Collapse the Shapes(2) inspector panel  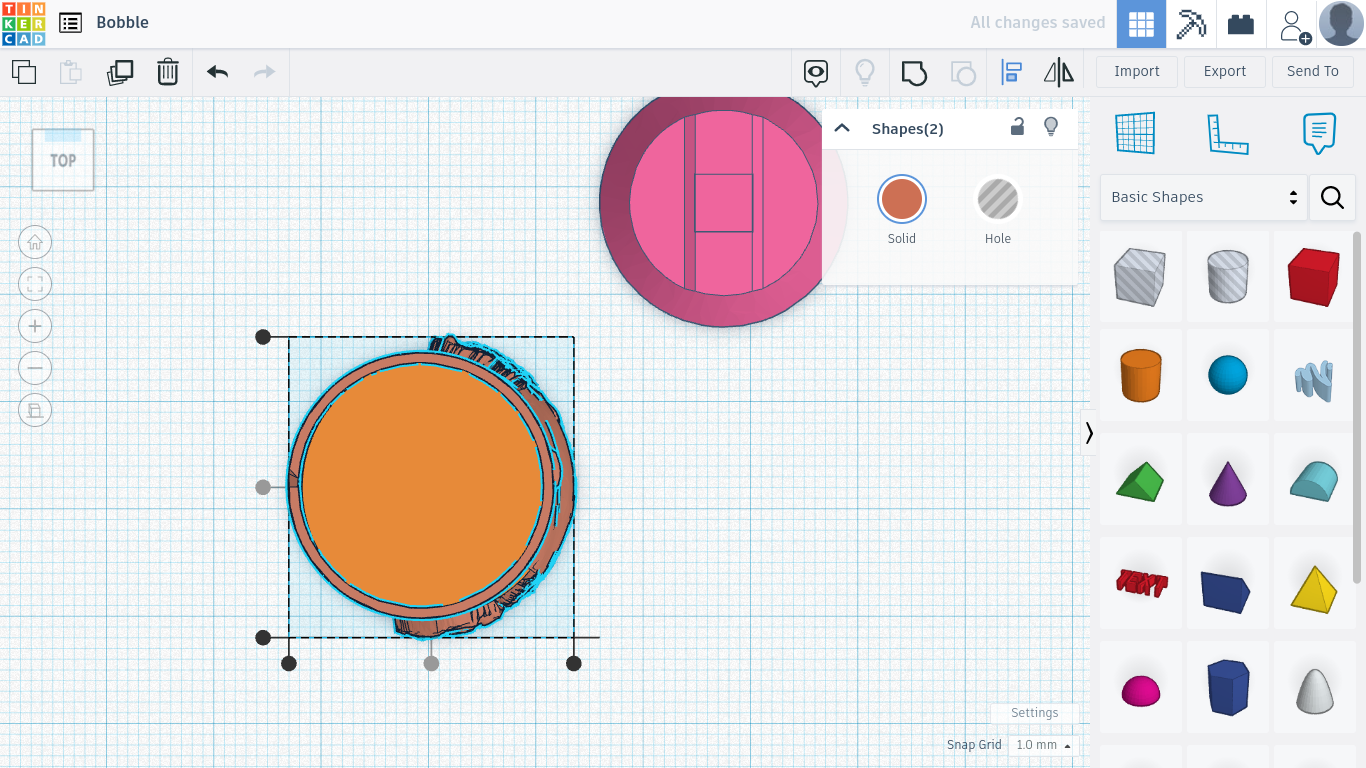click(842, 128)
